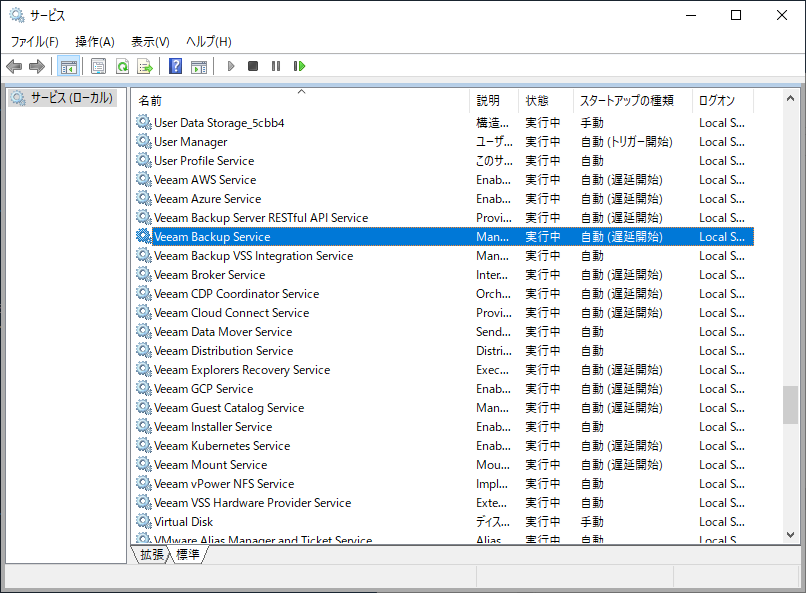Click the scrollbar down arrow
Image resolution: width=806 pixels, height=593 pixels.
point(790,535)
